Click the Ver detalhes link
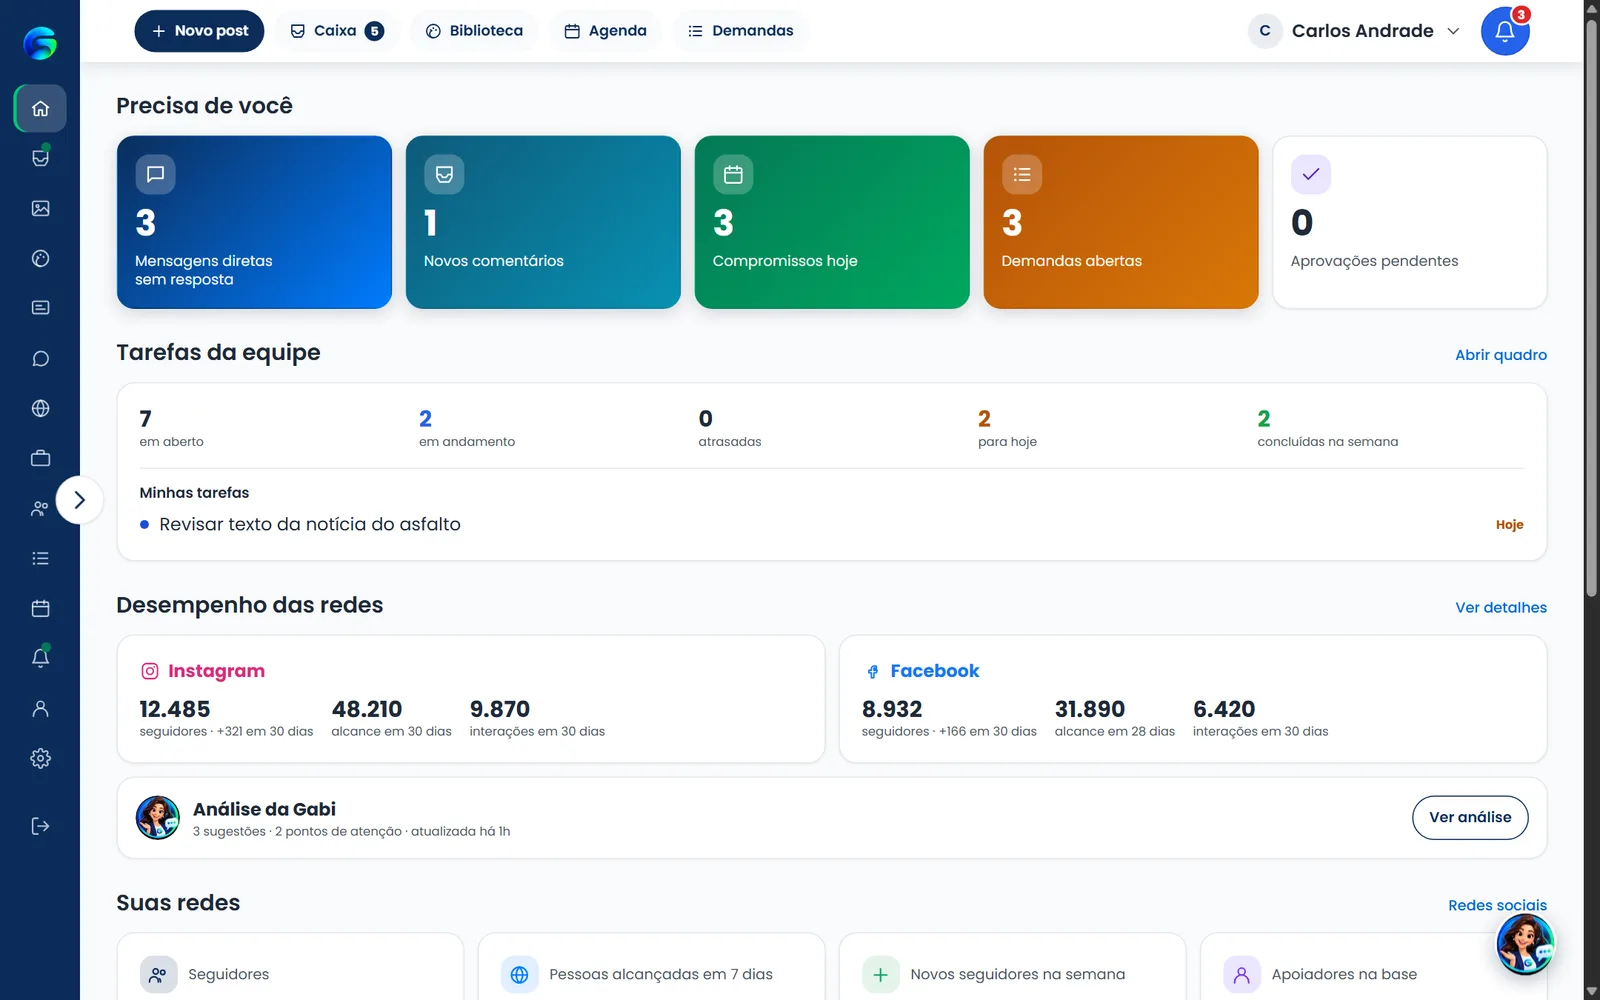The image size is (1600, 1000). click(x=1501, y=608)
